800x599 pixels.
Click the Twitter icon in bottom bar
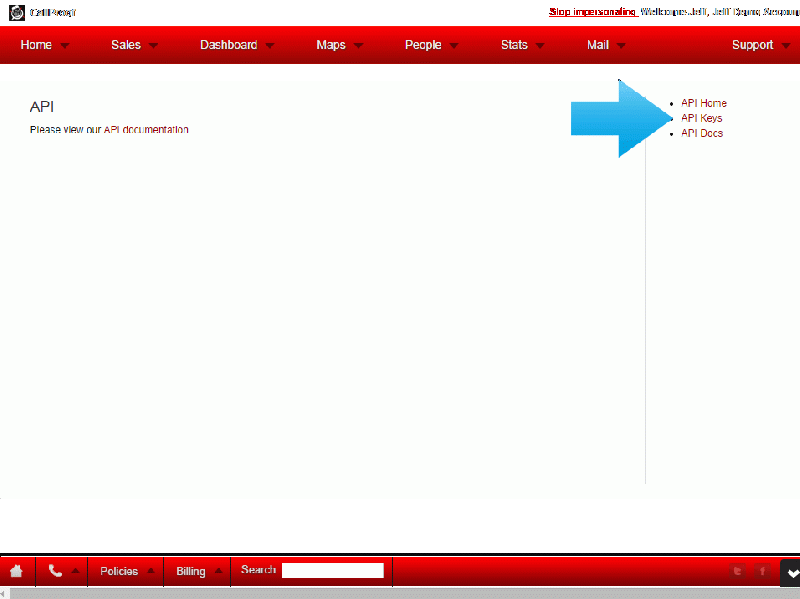(x=738, y=571)
